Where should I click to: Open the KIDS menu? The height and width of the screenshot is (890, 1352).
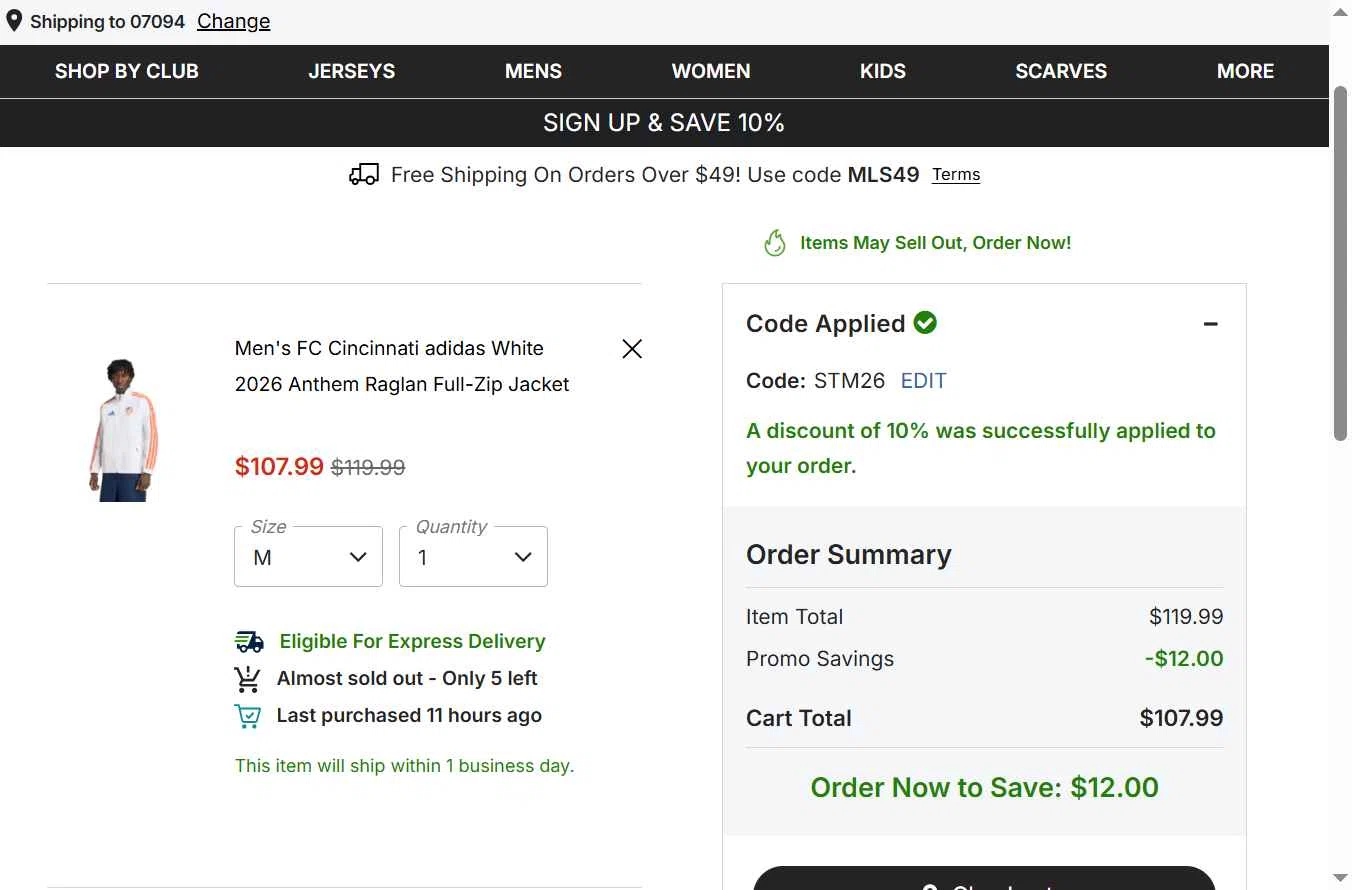(x=883, y=71)
